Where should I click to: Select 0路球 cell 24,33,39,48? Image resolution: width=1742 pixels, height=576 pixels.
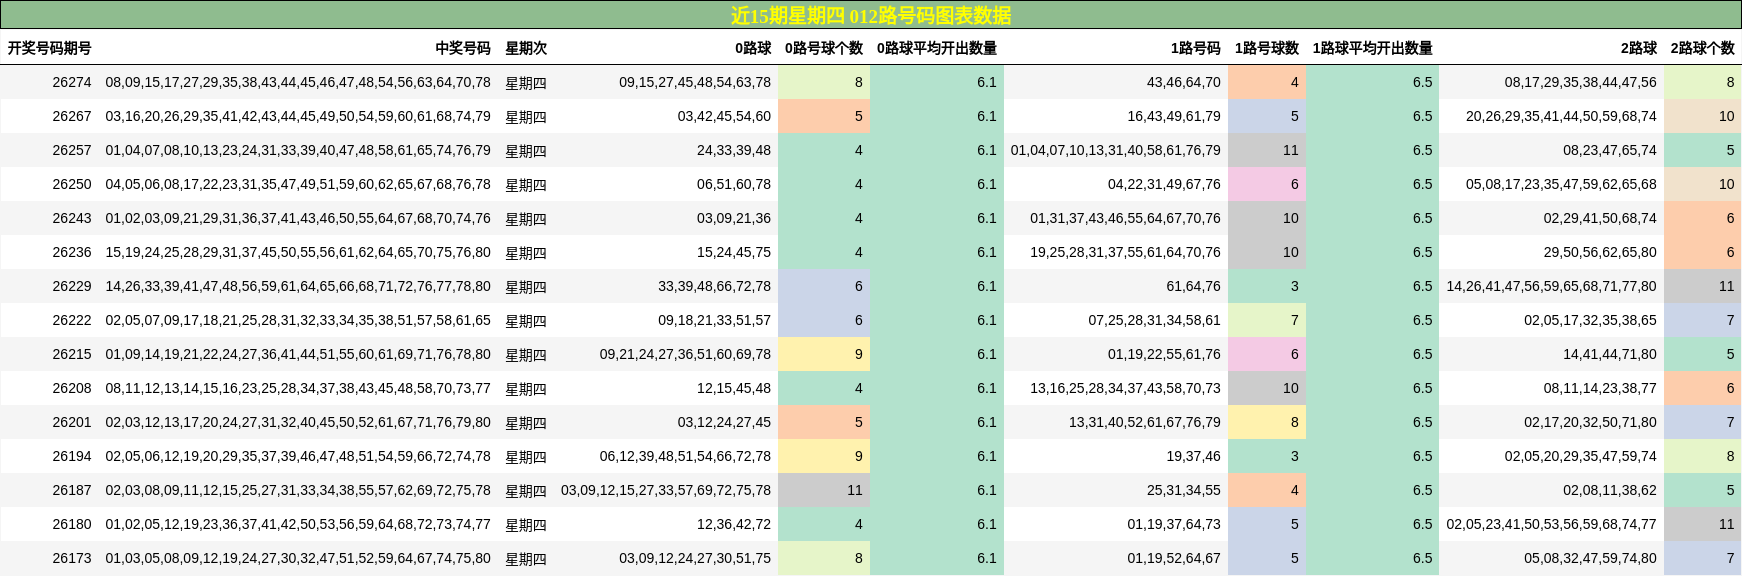[x=734, y=150]
